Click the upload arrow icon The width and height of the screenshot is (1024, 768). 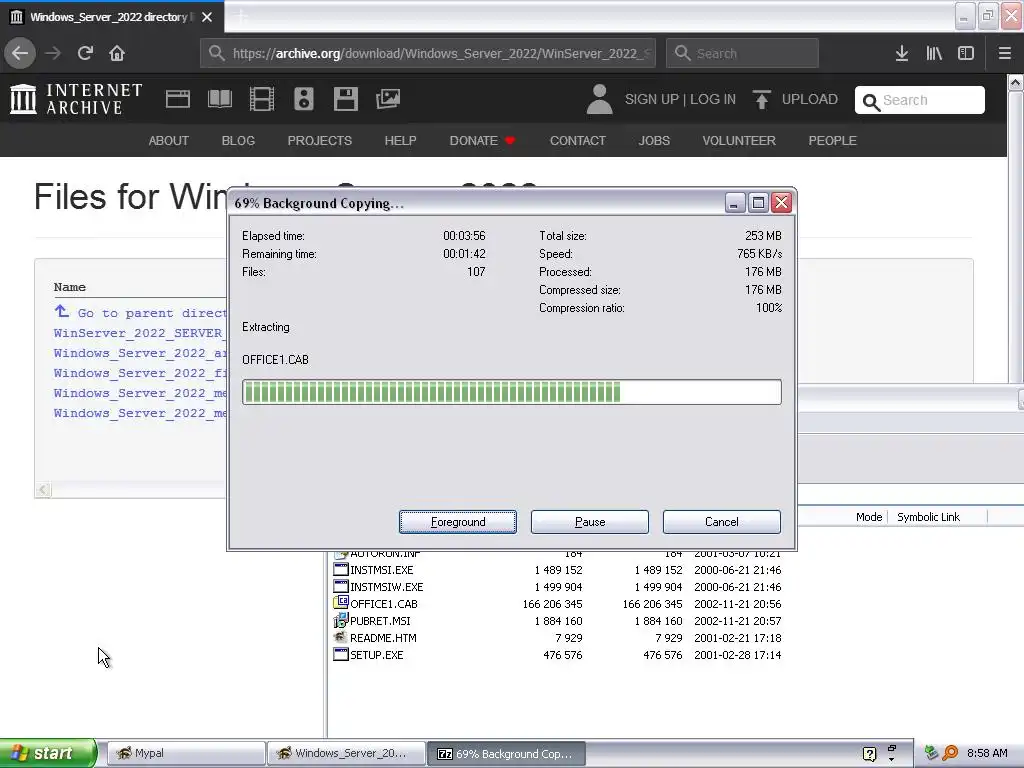click(x=761, y=99)
